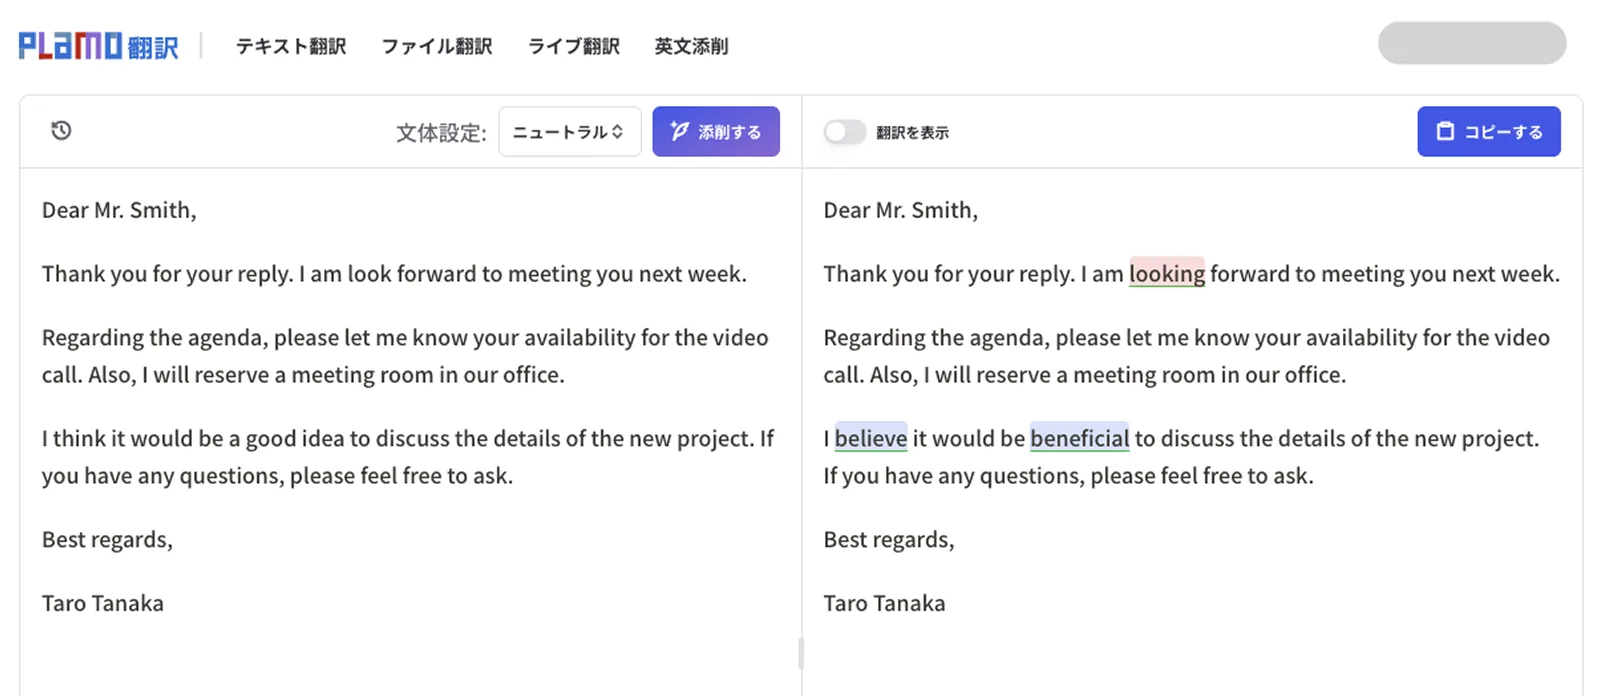Switch to ファイル翻訳 tab
1600x696 pixels.
[x=437, y=46]
